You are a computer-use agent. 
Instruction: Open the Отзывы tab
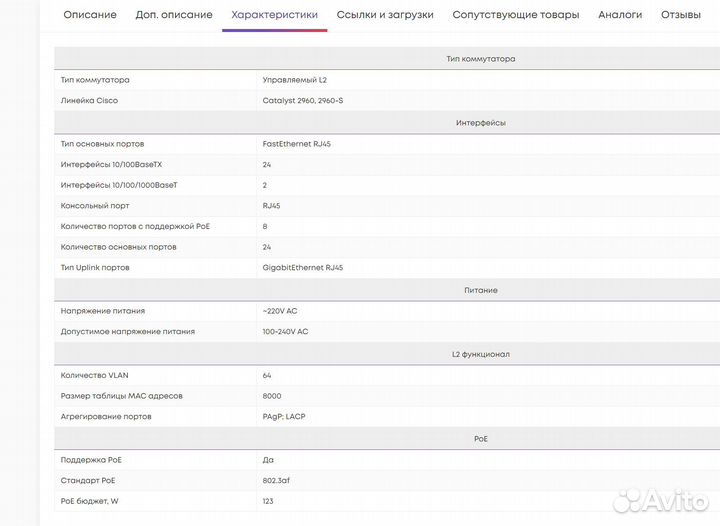click(681, 15)
